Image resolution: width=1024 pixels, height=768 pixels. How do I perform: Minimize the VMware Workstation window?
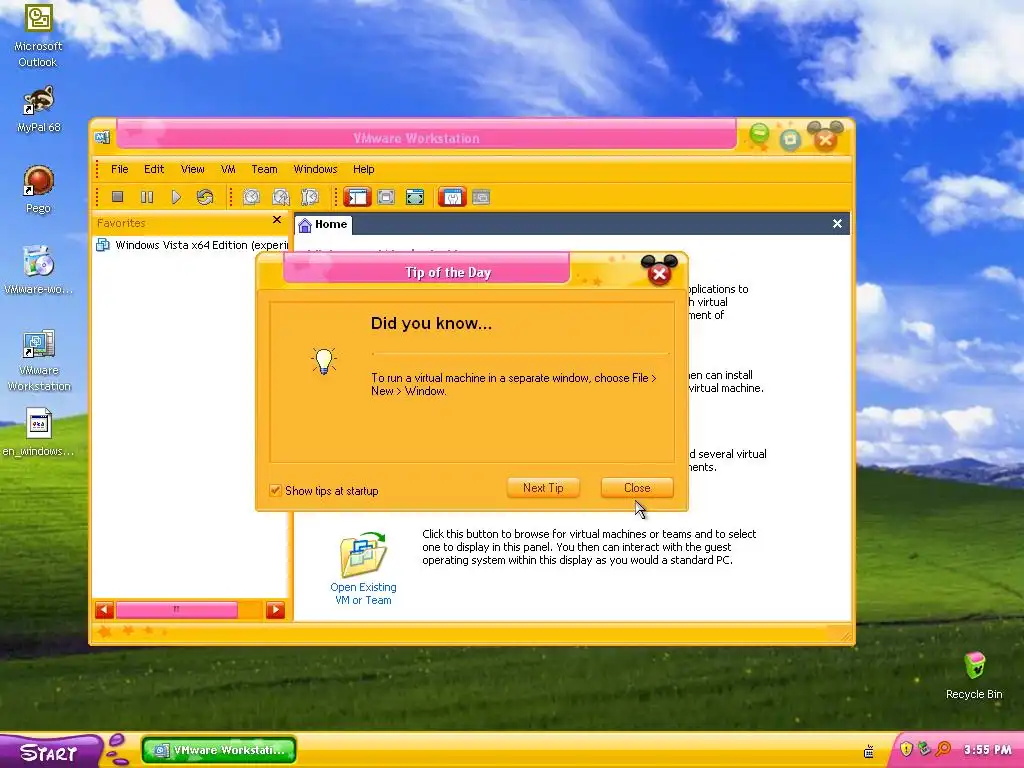tap(759, 135)
